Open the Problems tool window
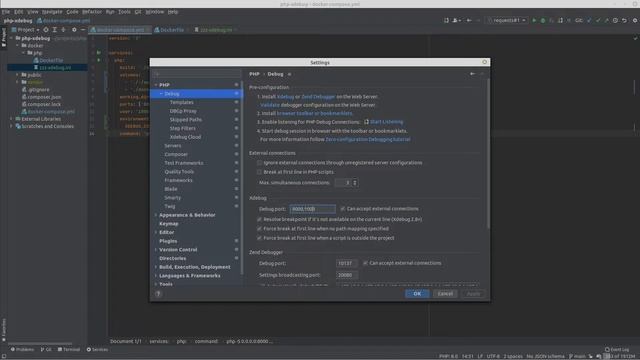The image size is (640, 360). pos(22,349)
